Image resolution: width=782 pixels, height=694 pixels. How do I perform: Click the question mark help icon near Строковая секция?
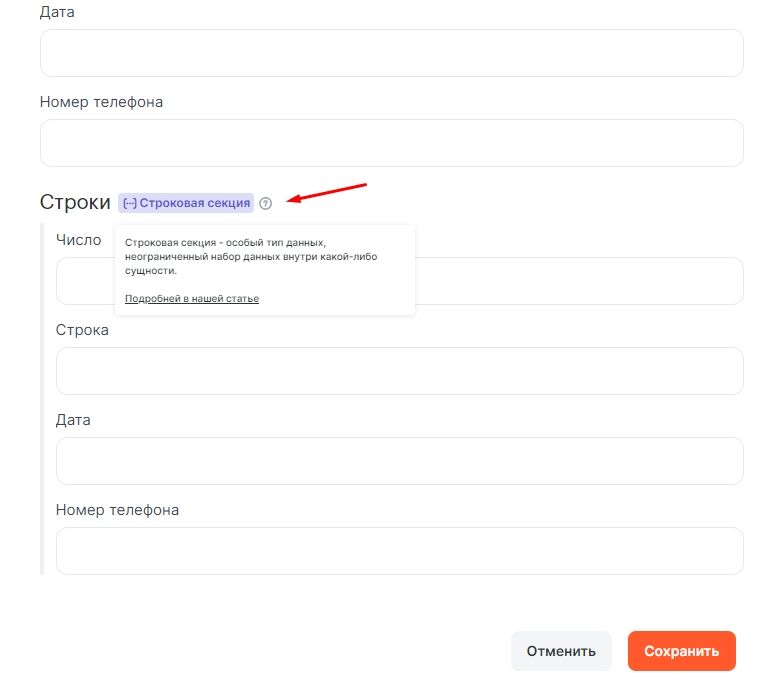point(265,203)
